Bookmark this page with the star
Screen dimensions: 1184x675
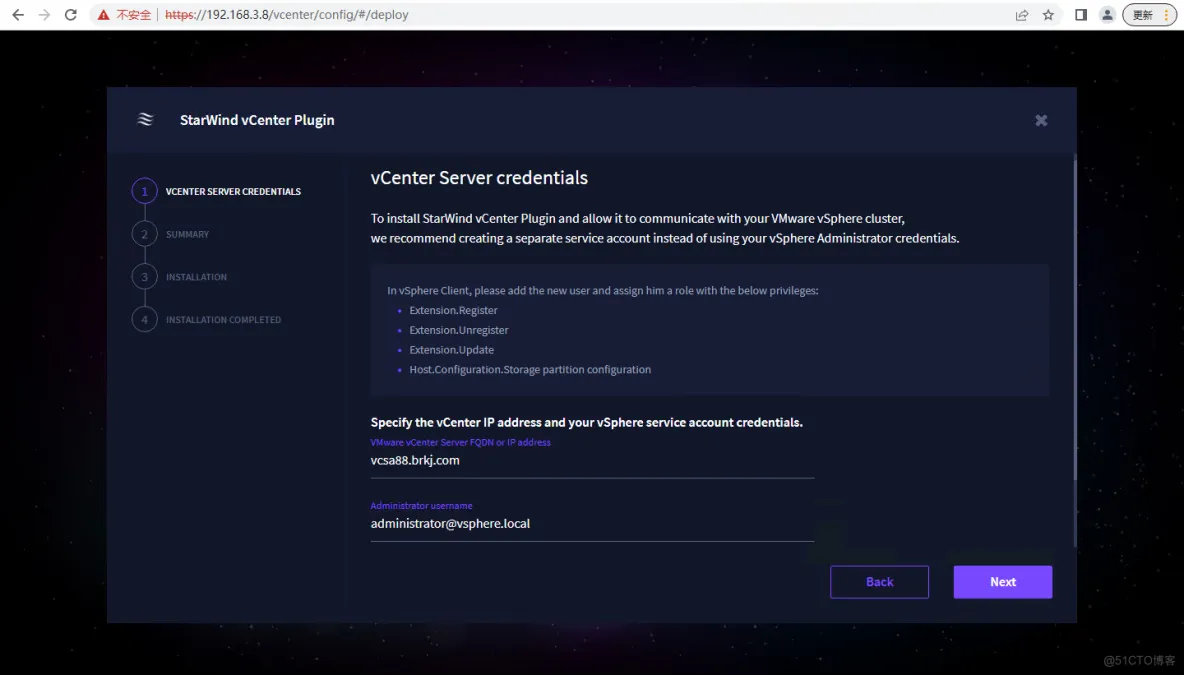[1048, 14]
